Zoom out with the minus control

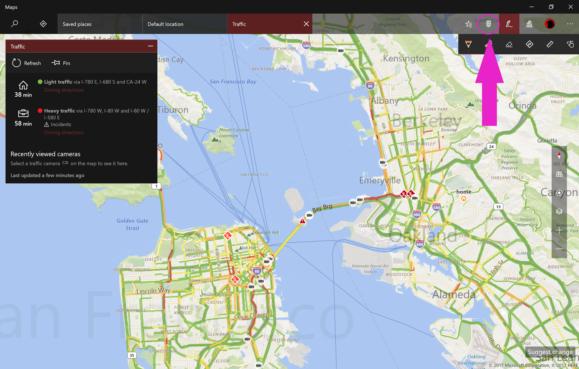(559, 248)
